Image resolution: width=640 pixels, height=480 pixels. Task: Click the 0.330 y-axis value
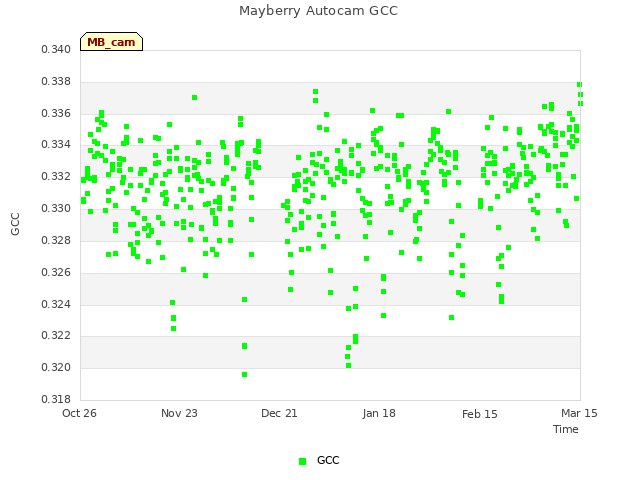(x=56, y=209)
